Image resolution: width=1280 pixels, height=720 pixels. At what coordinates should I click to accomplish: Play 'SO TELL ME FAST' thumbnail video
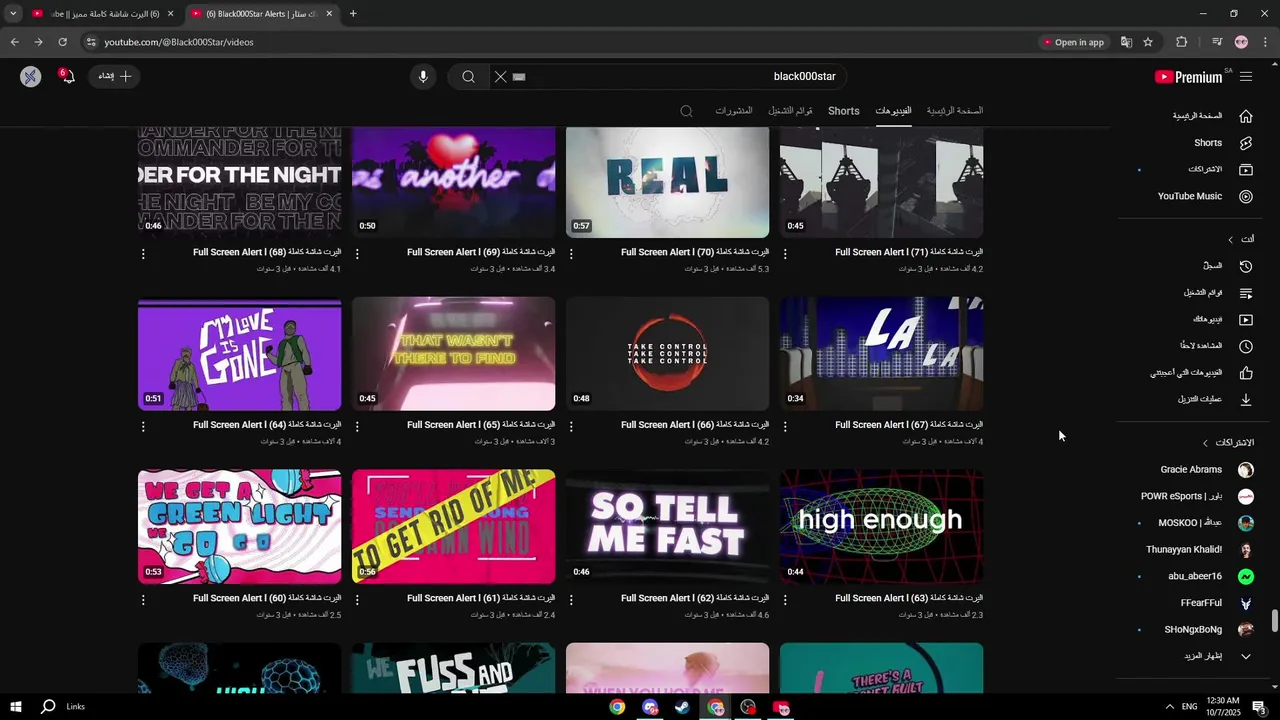(667, 527)
